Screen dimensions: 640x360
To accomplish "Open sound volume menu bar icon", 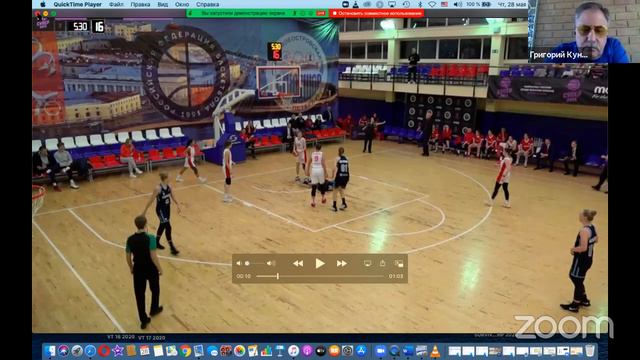I will click(x=458, y=4).
